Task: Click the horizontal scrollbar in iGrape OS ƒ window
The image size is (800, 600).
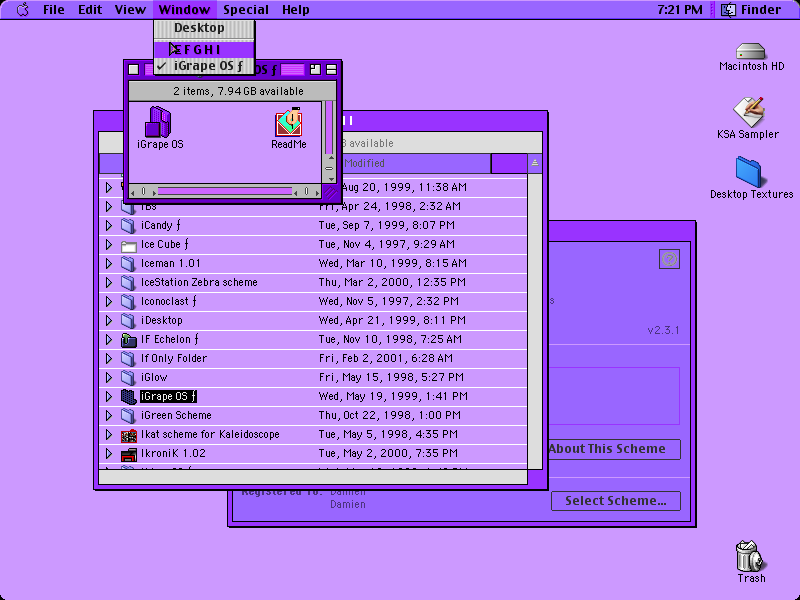Action: [x=225, y=192]
